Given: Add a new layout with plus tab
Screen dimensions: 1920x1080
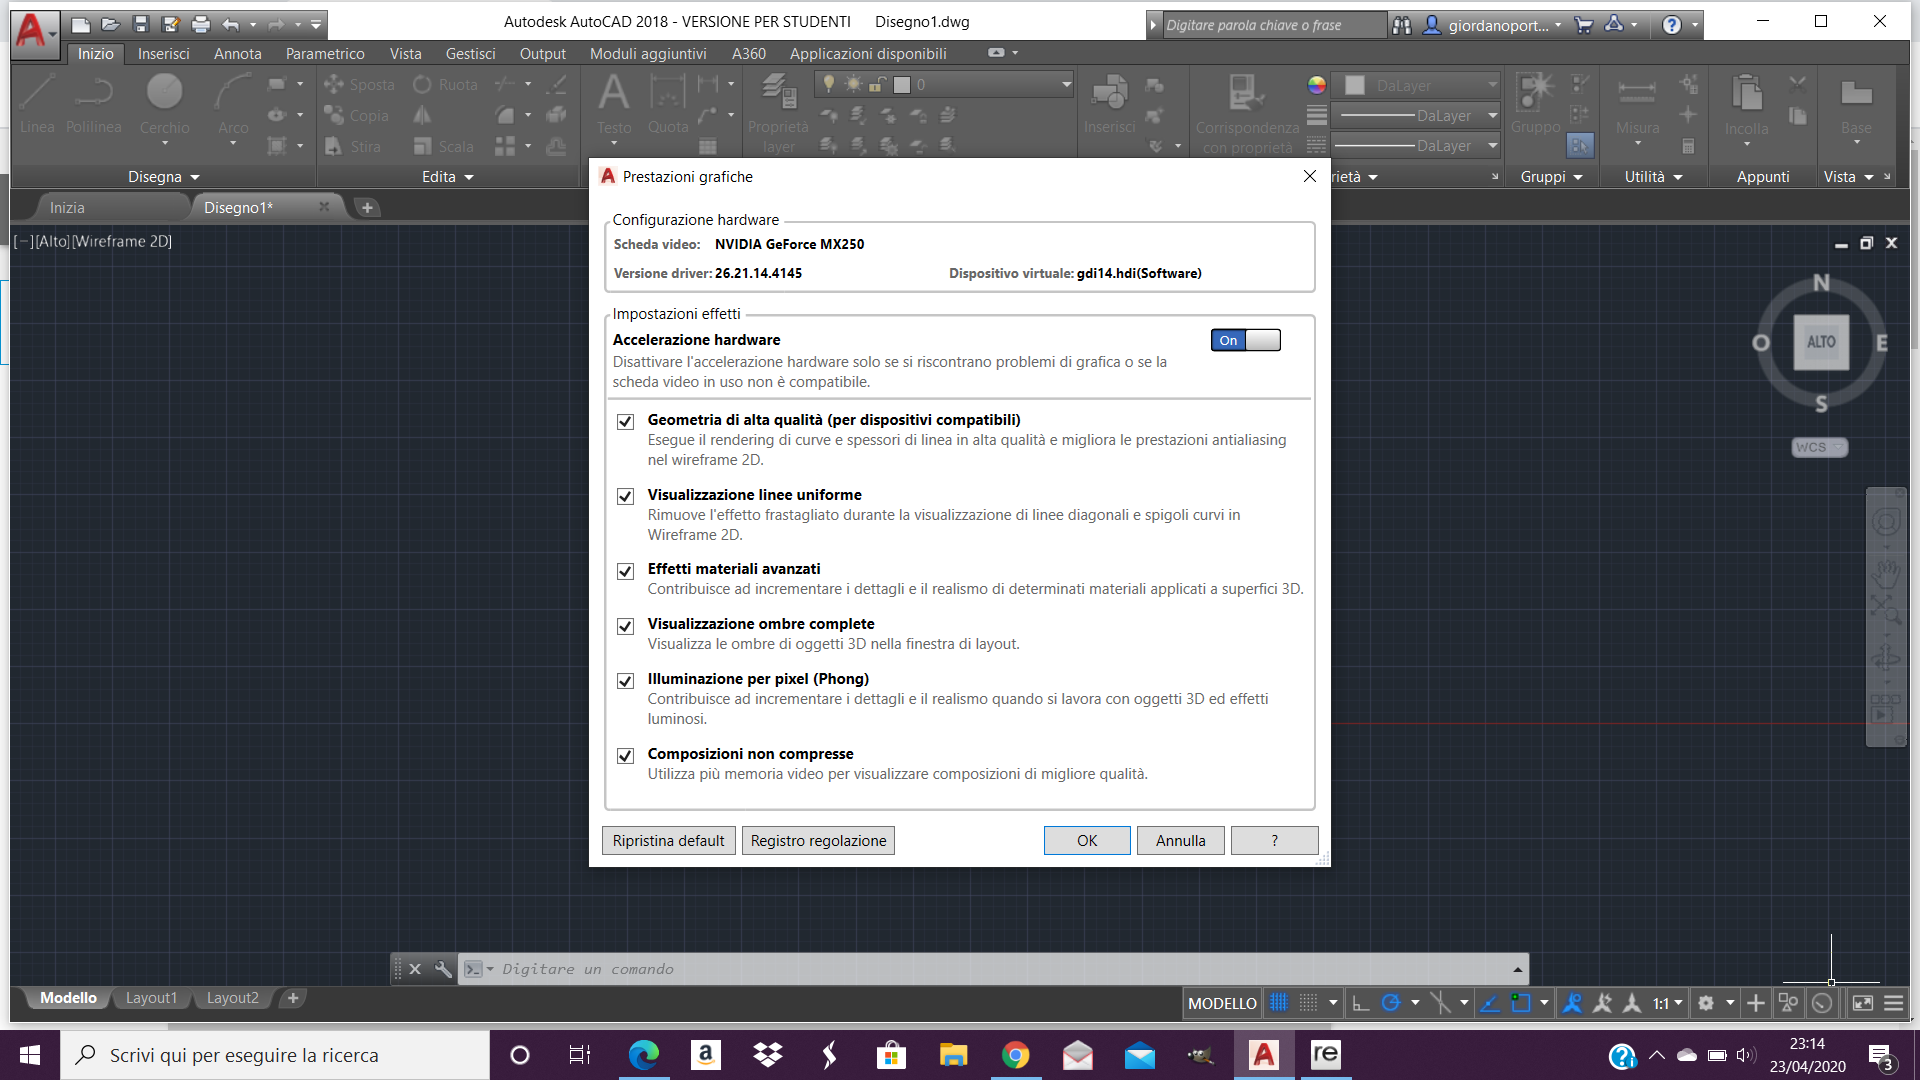Looking at the screenshot, I should (x=293, y=998).
